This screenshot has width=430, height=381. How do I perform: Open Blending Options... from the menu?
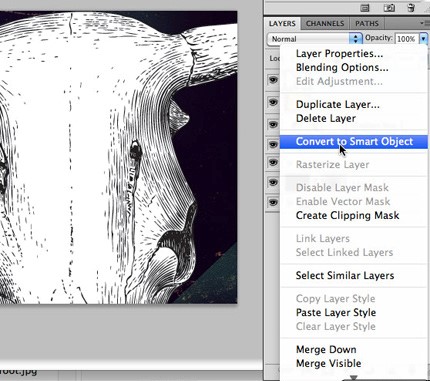coord(354,68)
